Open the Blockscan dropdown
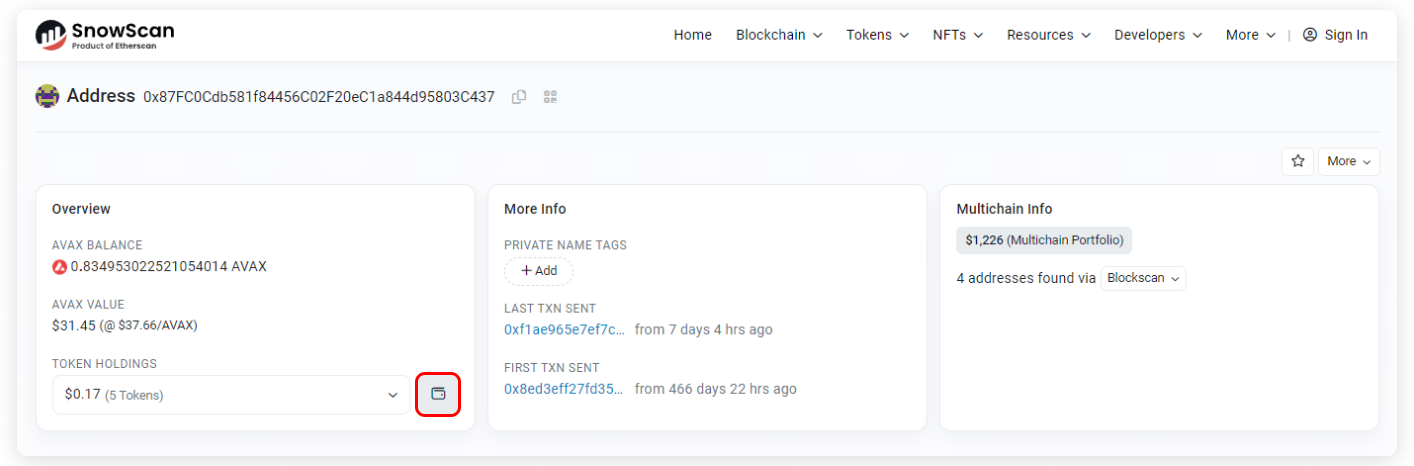The height and width of the screenshot is (466, 1414). click(1143, 278)
